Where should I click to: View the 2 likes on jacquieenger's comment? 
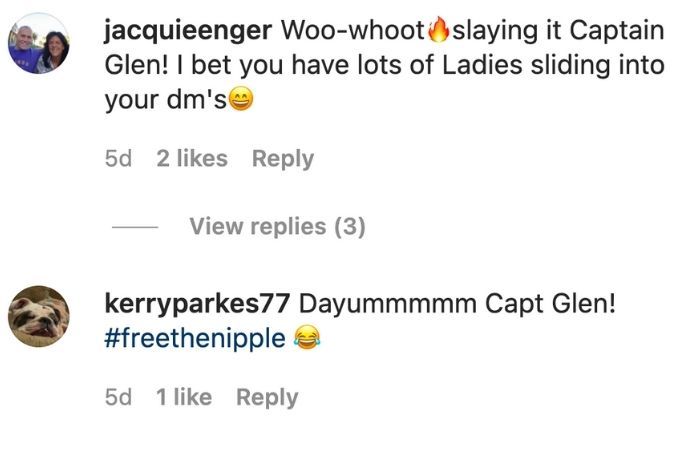pos(192,158)
